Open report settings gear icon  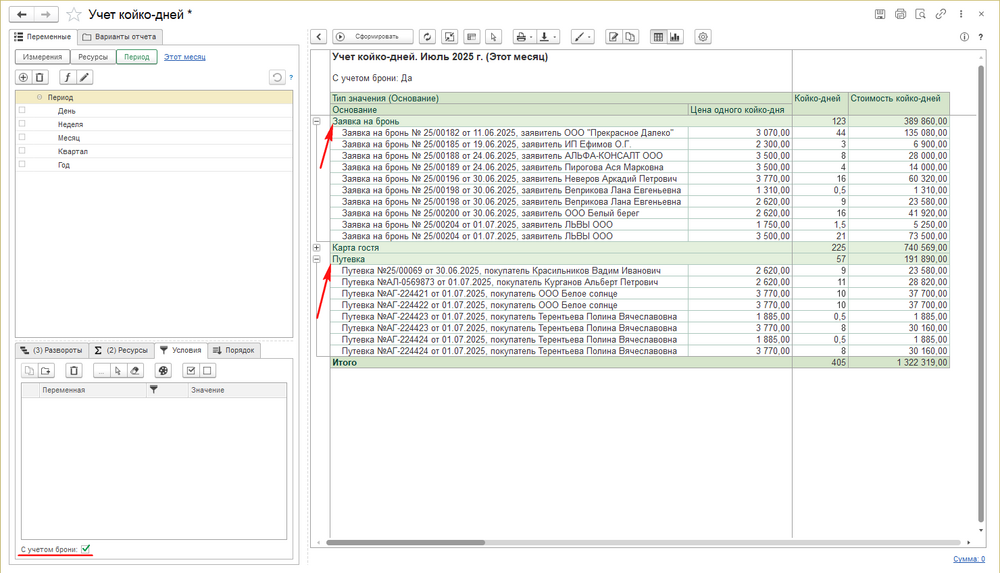pos(703,37)
